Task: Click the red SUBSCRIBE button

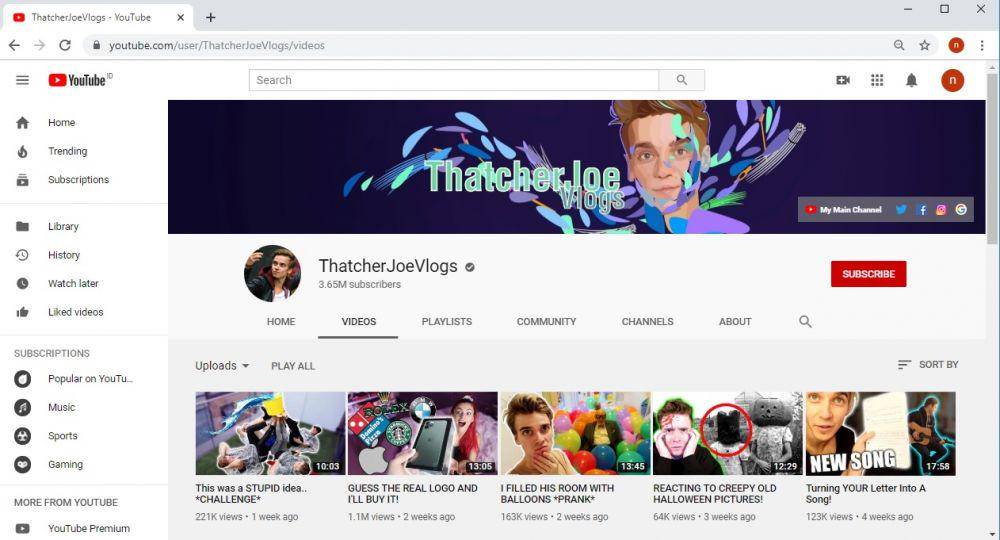Action: (868, 274)
